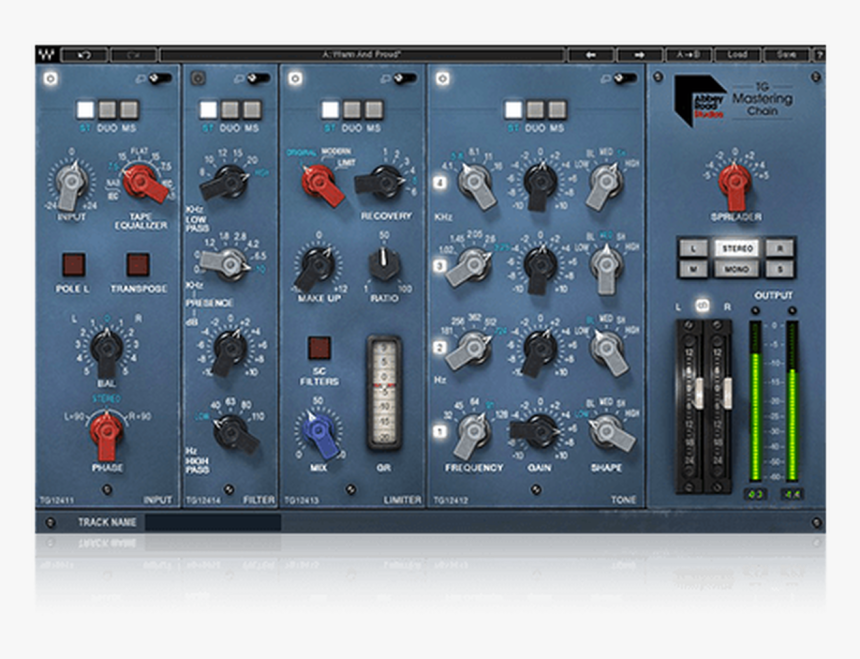Viewport: 860px width, 659px height.
Task: Toggle the Tone module power switch
Action: coord(625,78)
